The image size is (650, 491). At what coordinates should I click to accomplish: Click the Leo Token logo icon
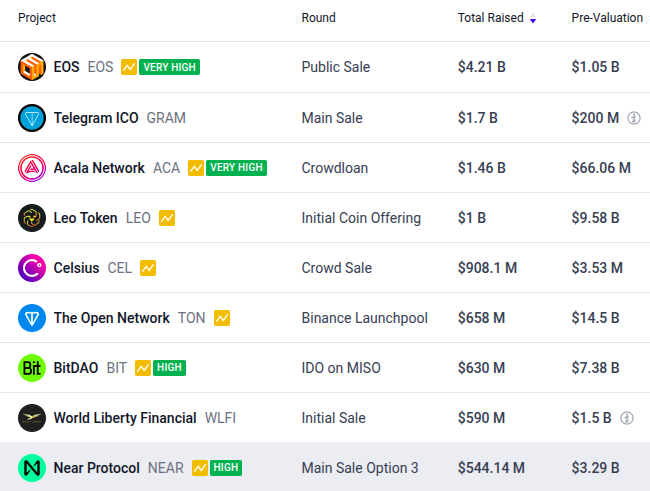click(32, 218)
